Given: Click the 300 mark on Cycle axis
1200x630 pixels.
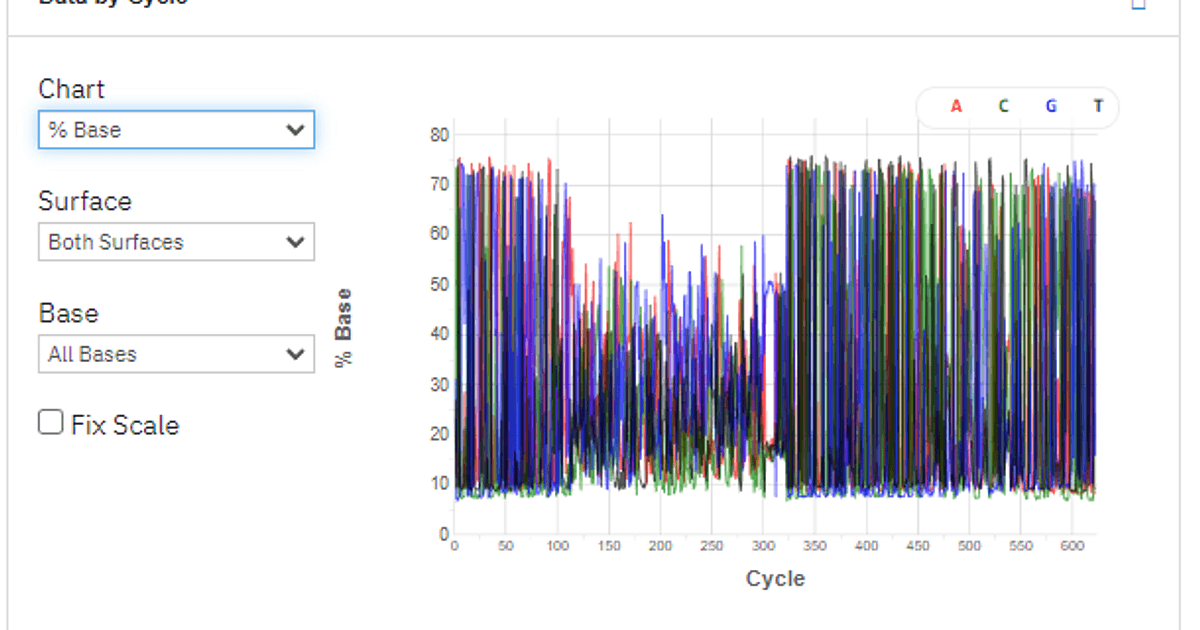Looking at the screenshot, I should (x=763, y=546).
